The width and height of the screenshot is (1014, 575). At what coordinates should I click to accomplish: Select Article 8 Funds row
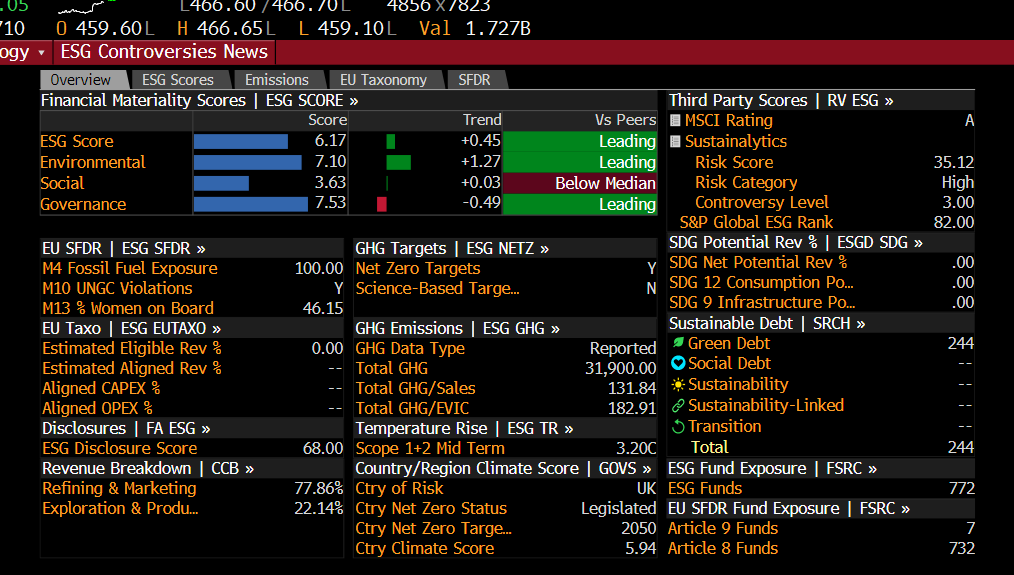tap(821, 548)
